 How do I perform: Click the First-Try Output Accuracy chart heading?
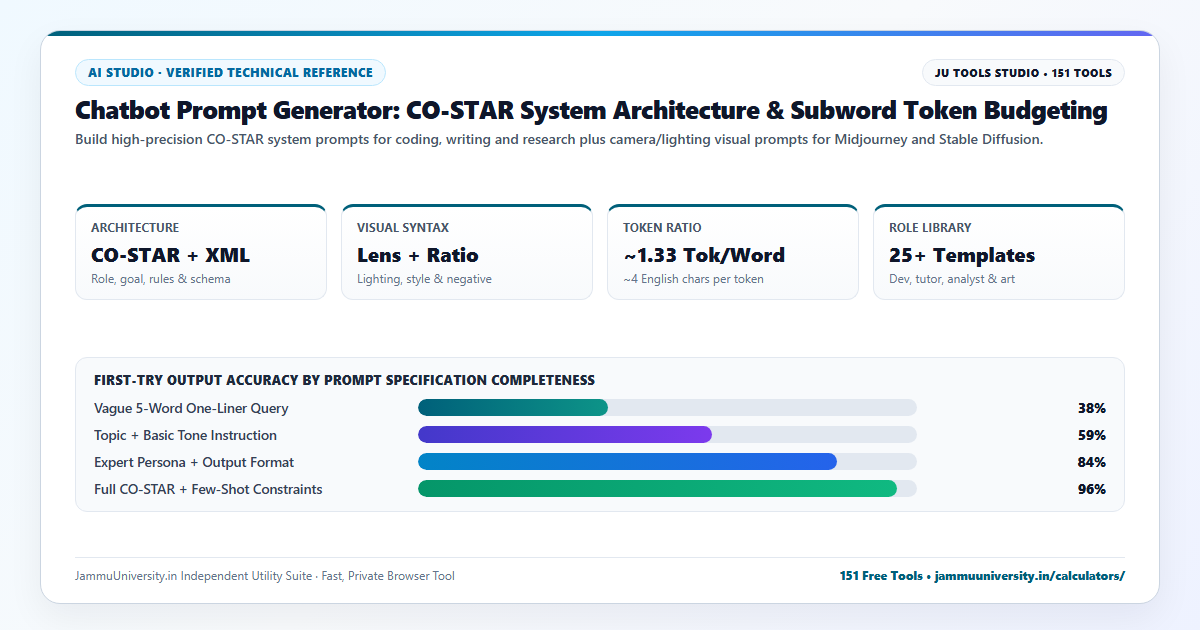click(x=344, y=380)
